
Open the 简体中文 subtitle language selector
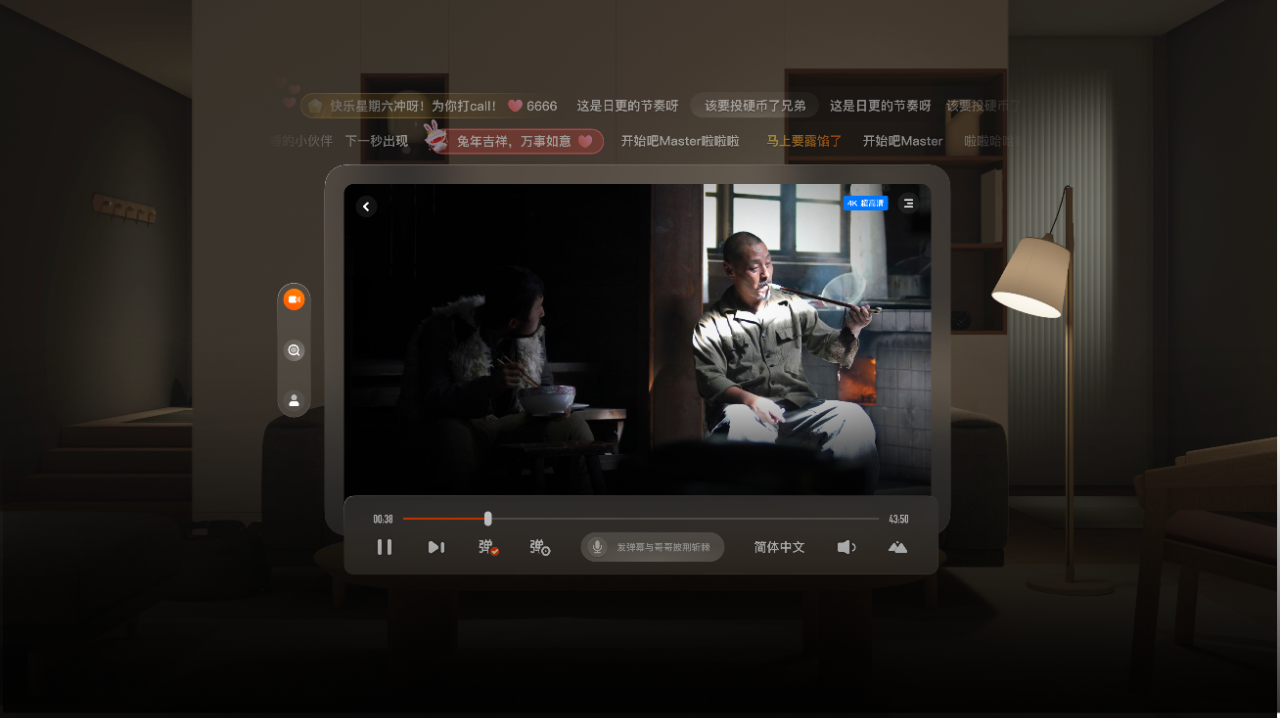pyautogui.click(x=779, y=547)
